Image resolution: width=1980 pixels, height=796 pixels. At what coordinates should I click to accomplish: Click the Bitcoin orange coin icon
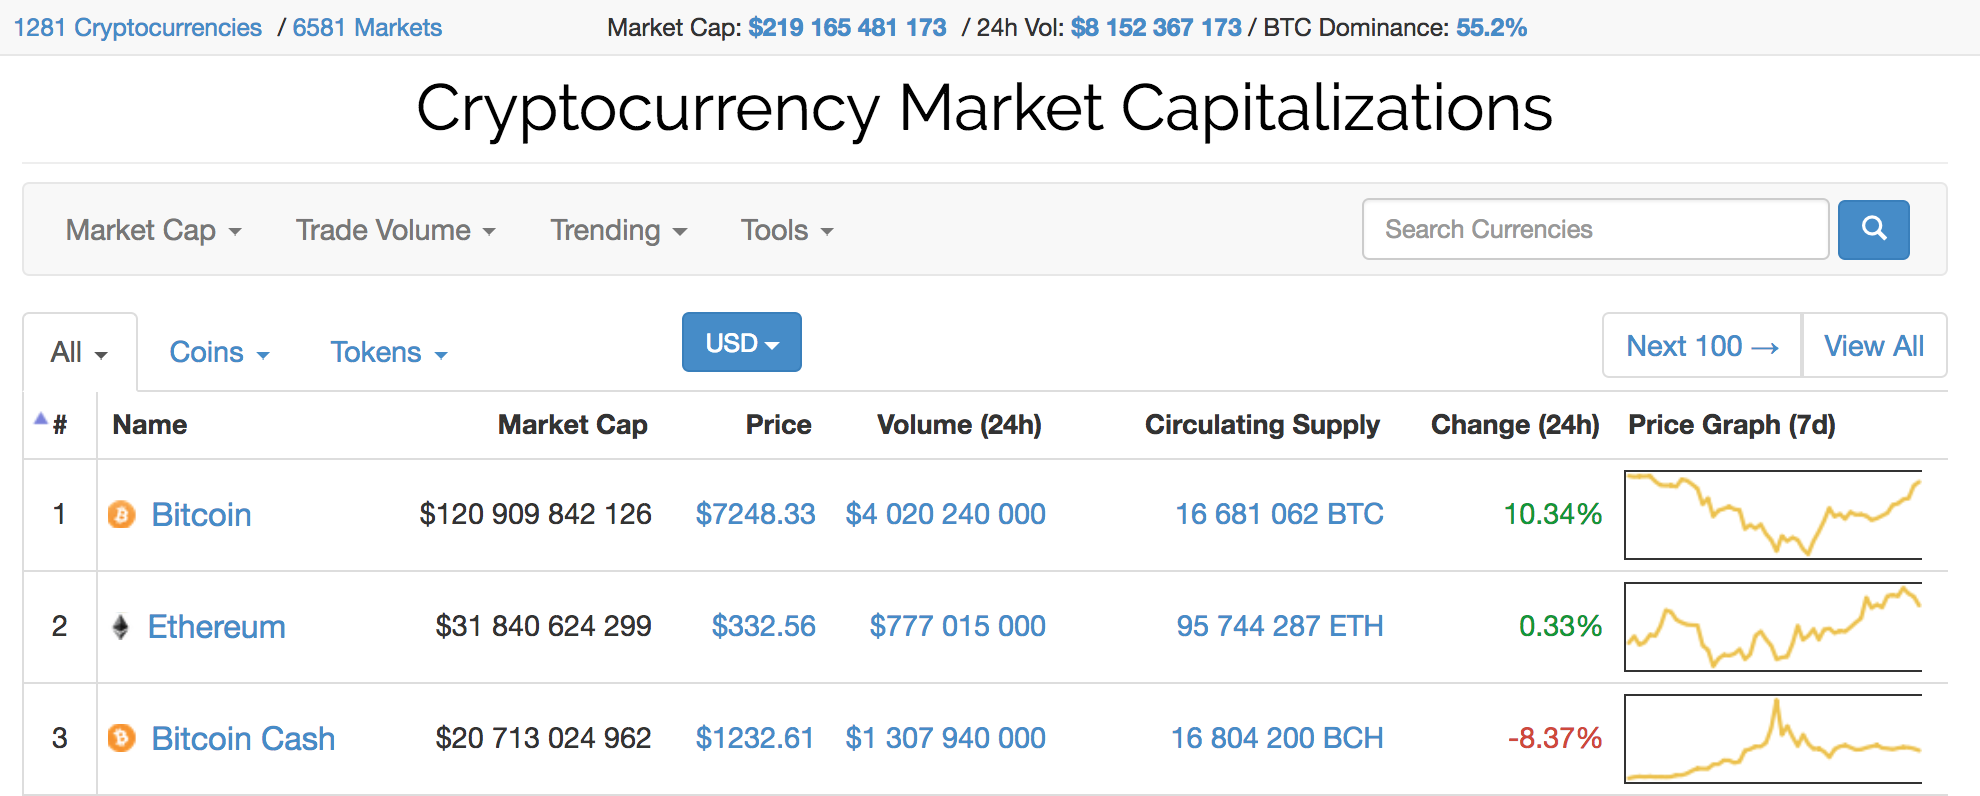click(121, 515)
